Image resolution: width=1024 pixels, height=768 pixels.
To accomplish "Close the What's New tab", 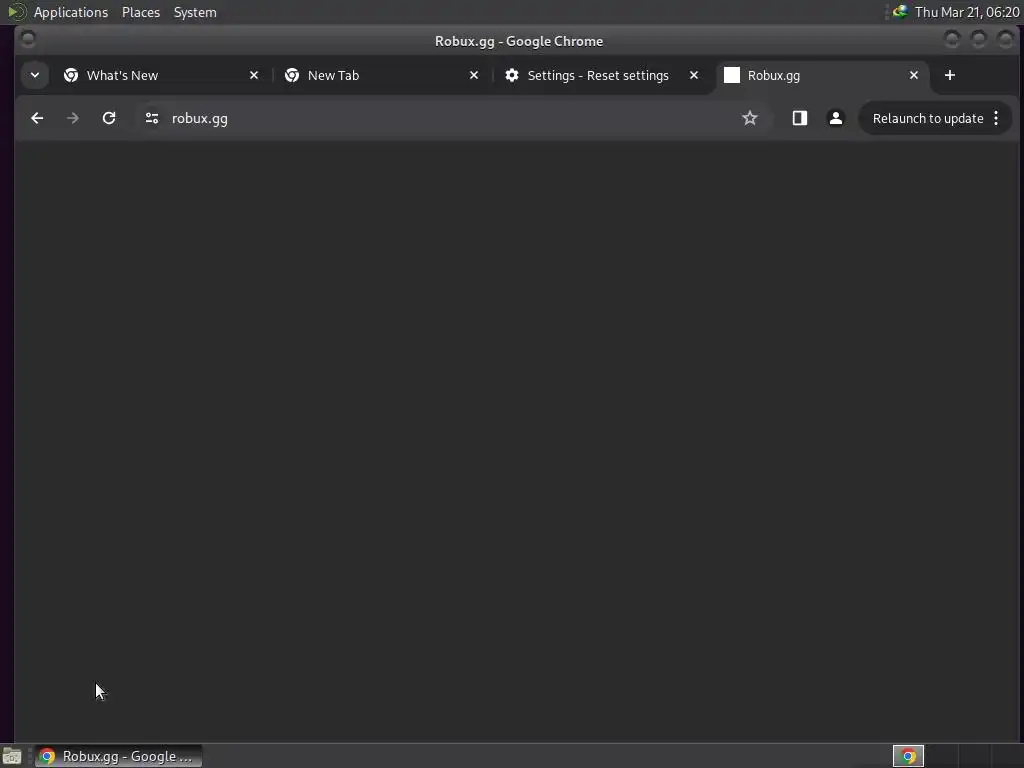I will tap(254, 75).
